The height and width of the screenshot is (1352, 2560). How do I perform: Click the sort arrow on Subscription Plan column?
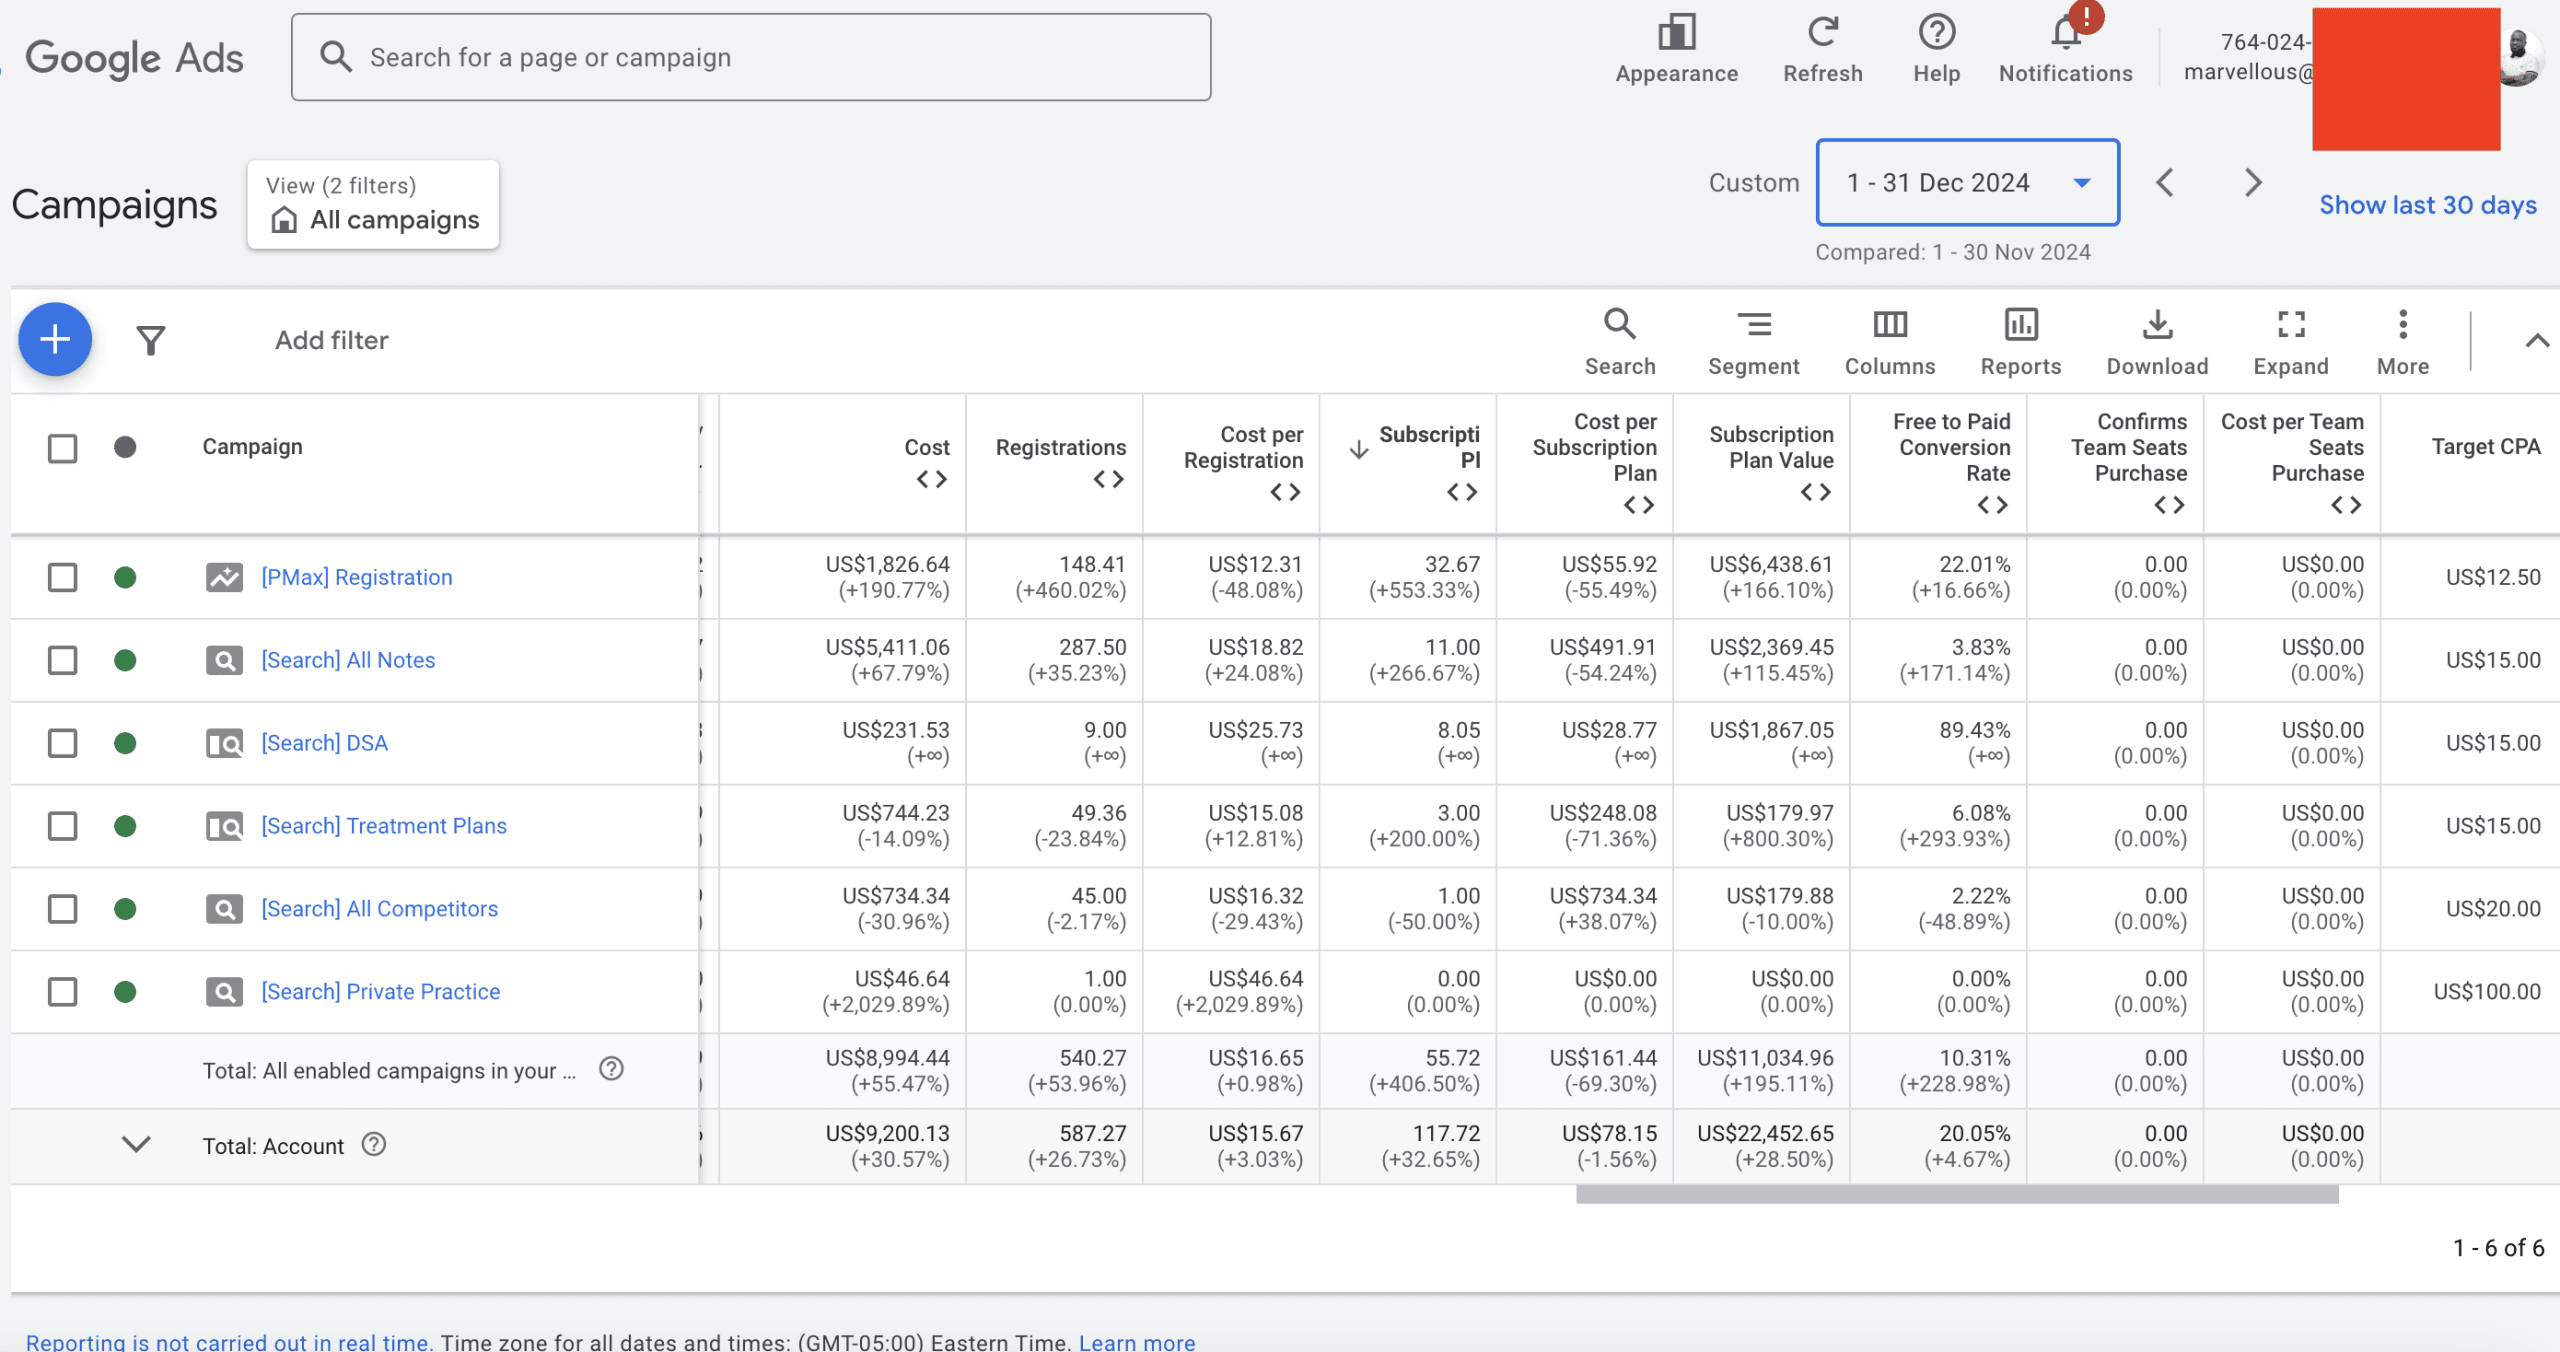click(x=1359, y=449)
